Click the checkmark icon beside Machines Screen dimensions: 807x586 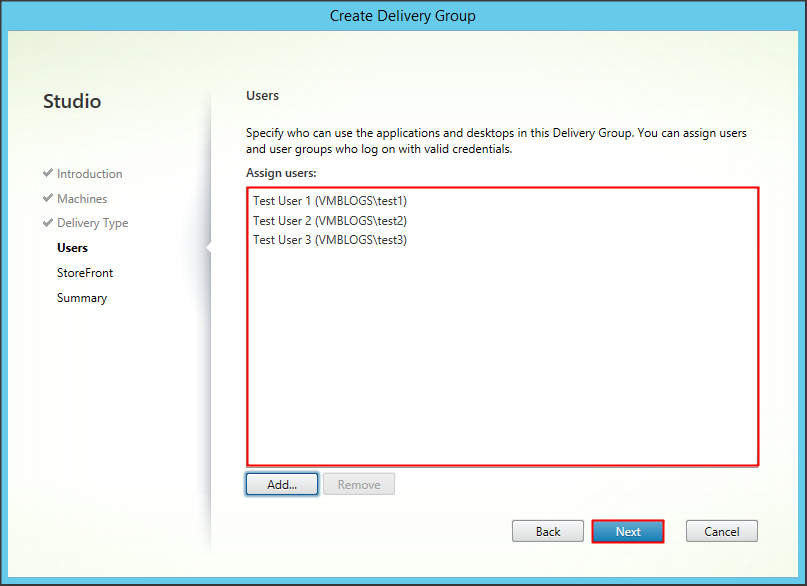click(x=48, y=199)
